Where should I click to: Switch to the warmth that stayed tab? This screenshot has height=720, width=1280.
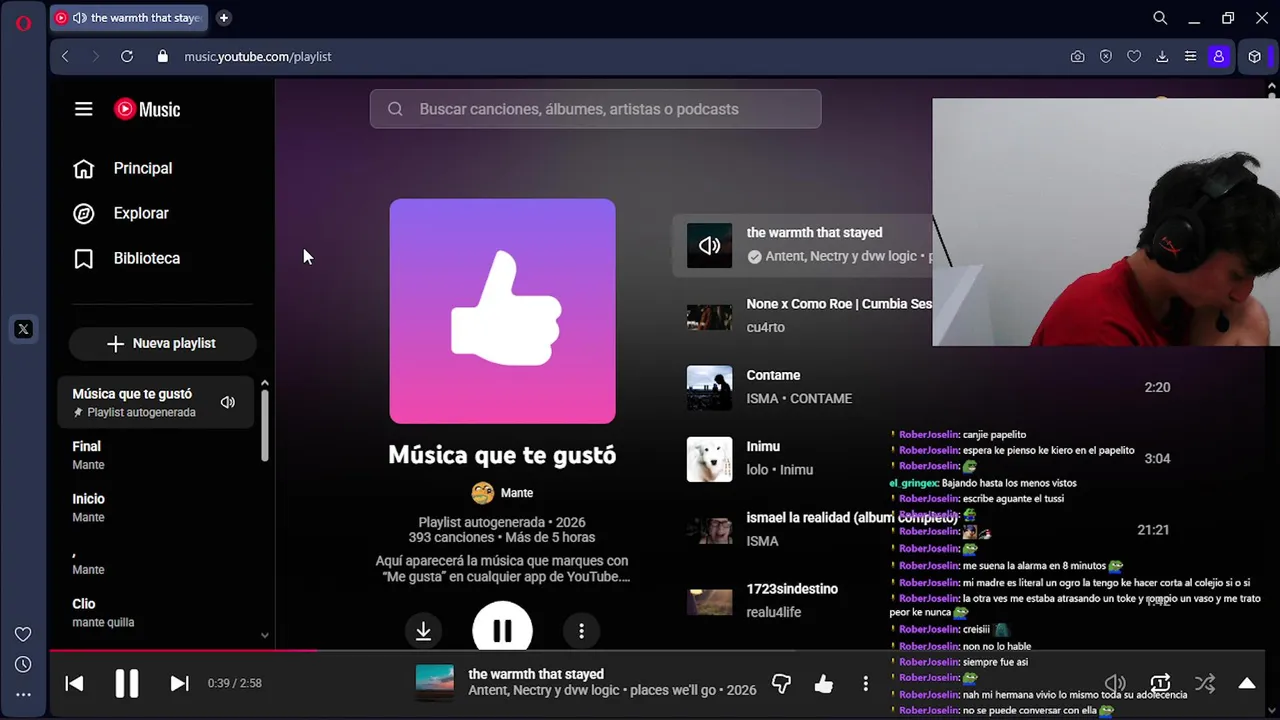[x=128, y=18]
